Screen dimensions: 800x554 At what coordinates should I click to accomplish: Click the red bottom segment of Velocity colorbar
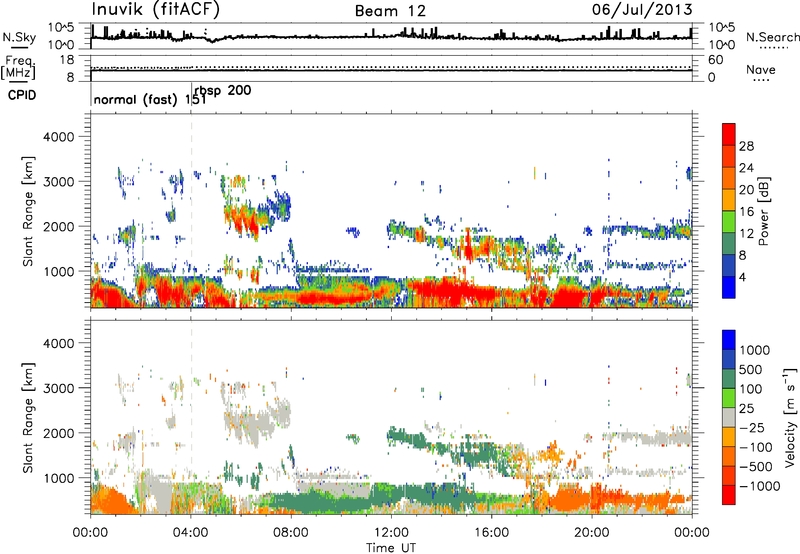(729, 495)
